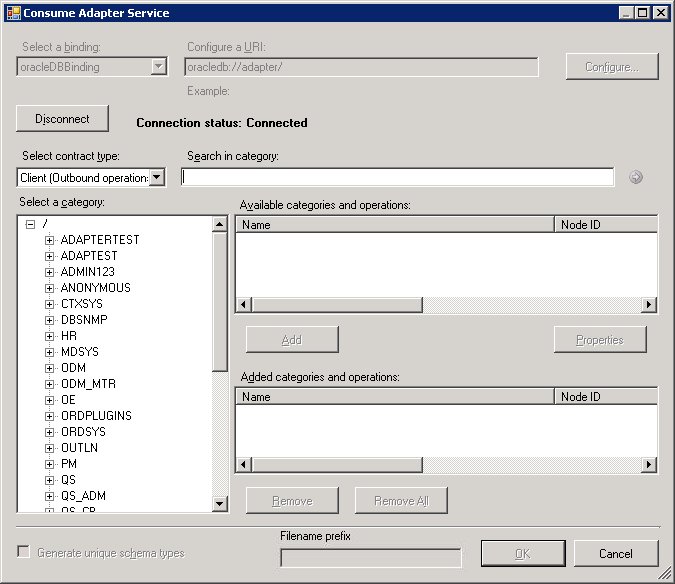Click Added list scroll right arrow
675x584 pixels.
tap(649, 464)
